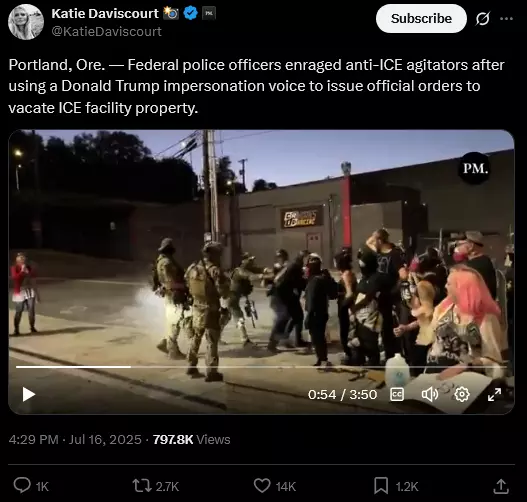This screenshot has height=502, width=527.
Task: Play the paused video
Action: (29, 394)
